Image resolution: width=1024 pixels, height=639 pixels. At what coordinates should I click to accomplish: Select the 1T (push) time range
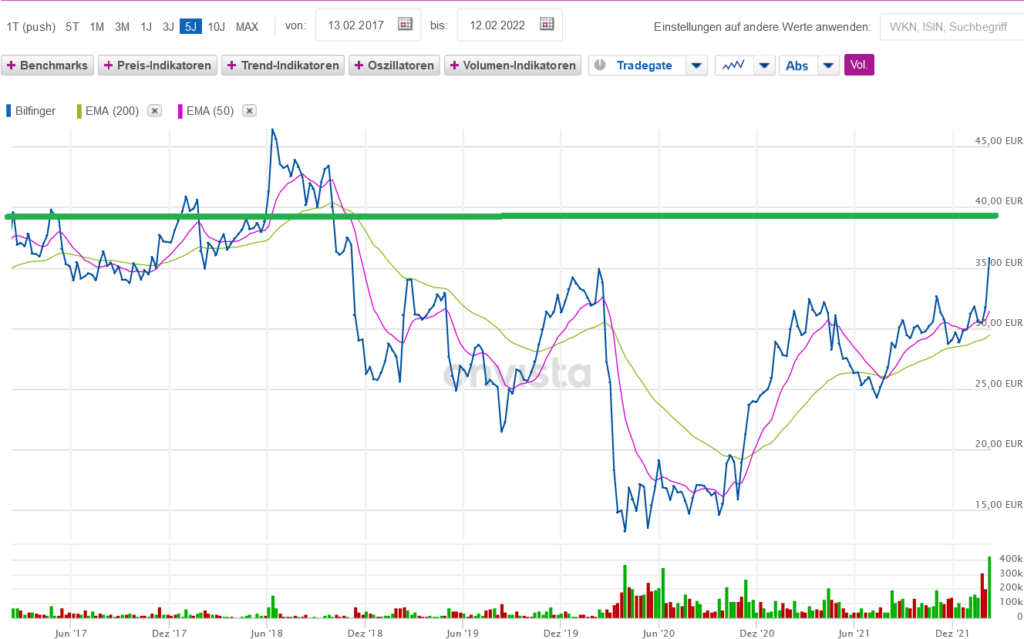point(31,26)
